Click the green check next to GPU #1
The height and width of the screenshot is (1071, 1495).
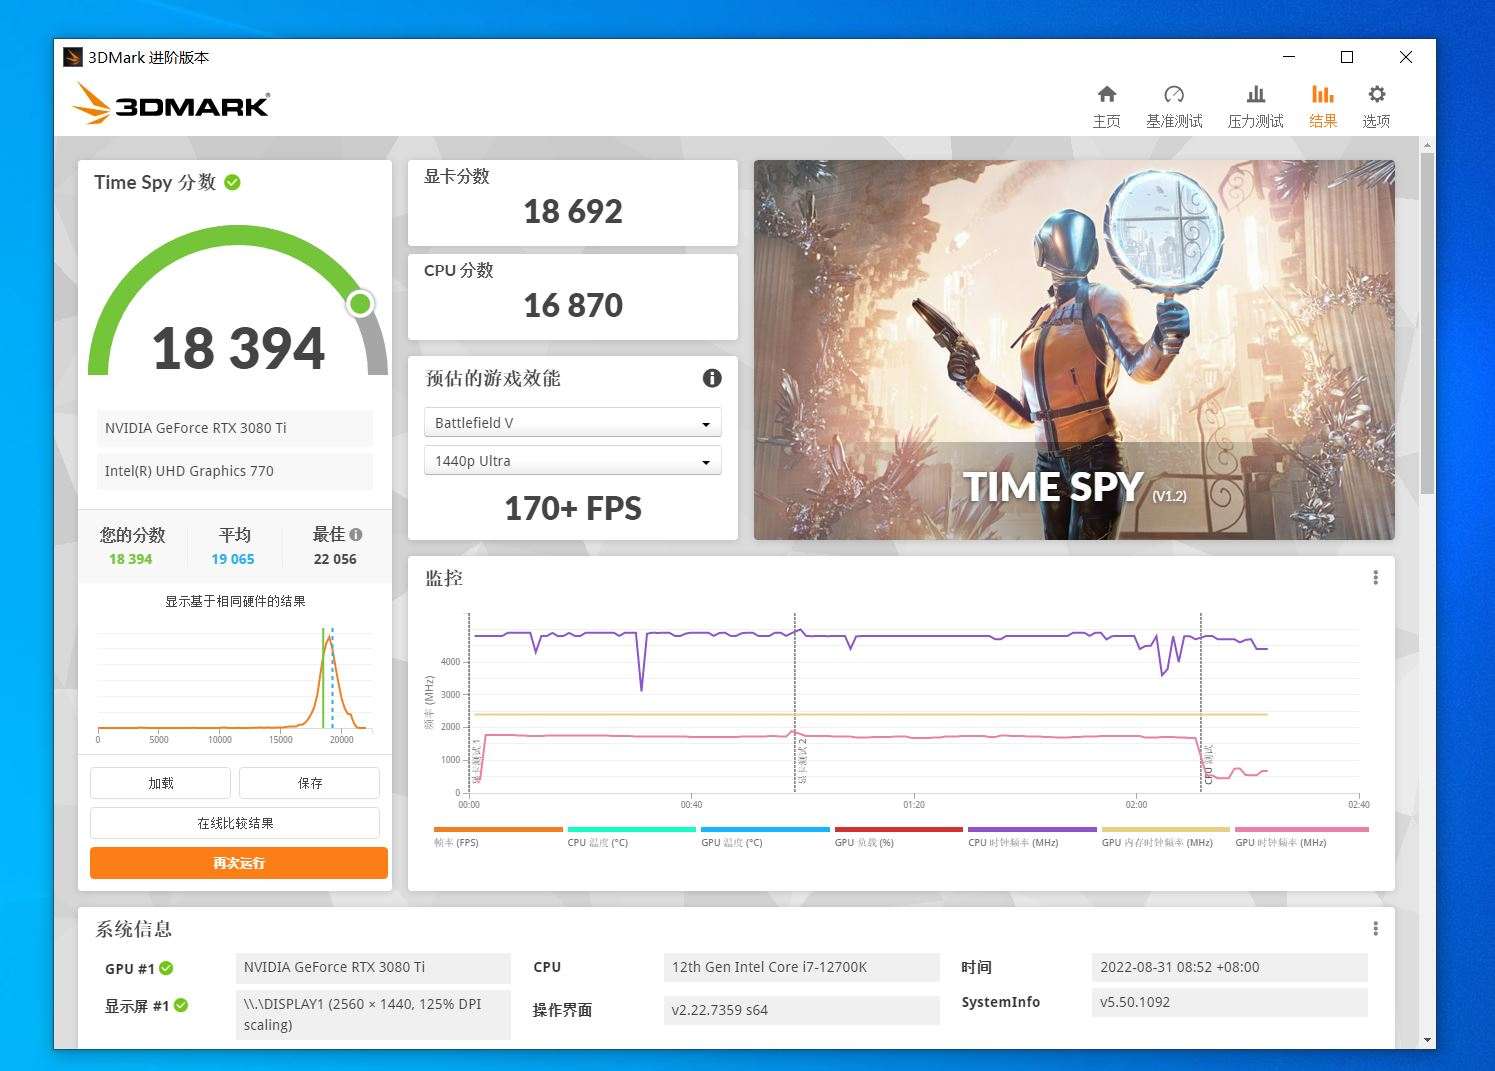[x=166, y=968]
